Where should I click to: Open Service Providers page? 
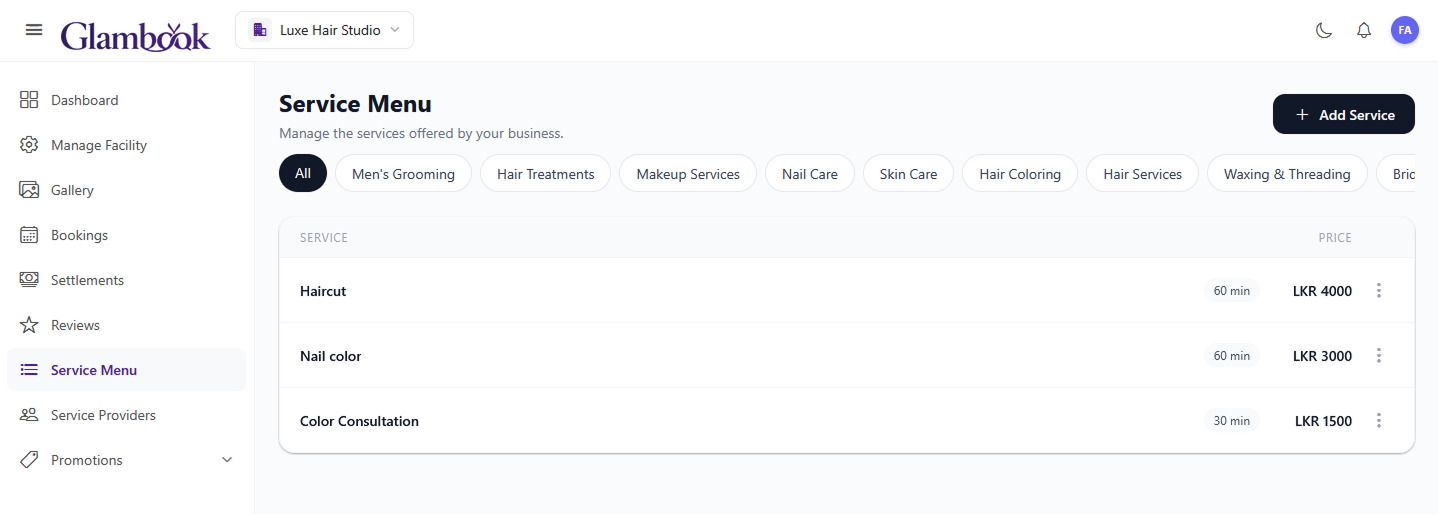tap(103, 415)
